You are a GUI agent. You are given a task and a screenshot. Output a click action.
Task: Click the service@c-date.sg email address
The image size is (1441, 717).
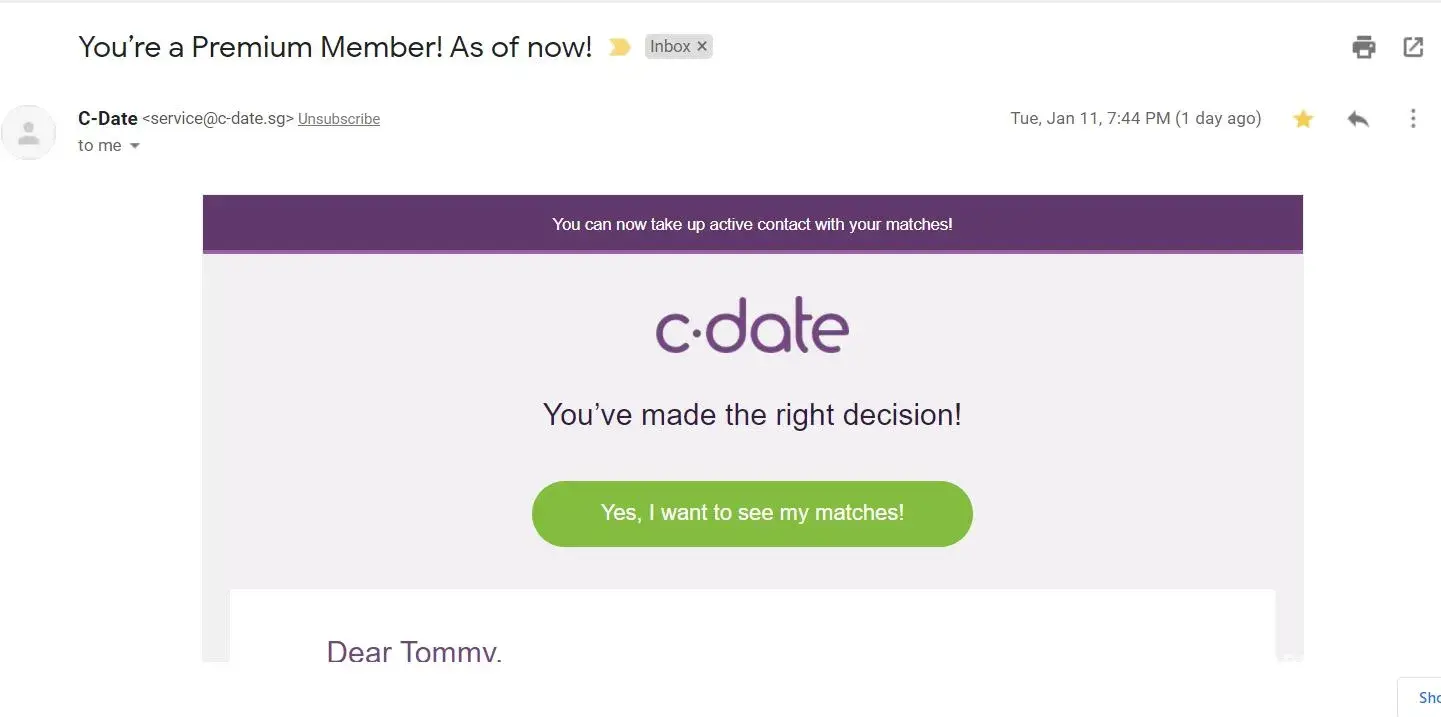coord(218,119)
